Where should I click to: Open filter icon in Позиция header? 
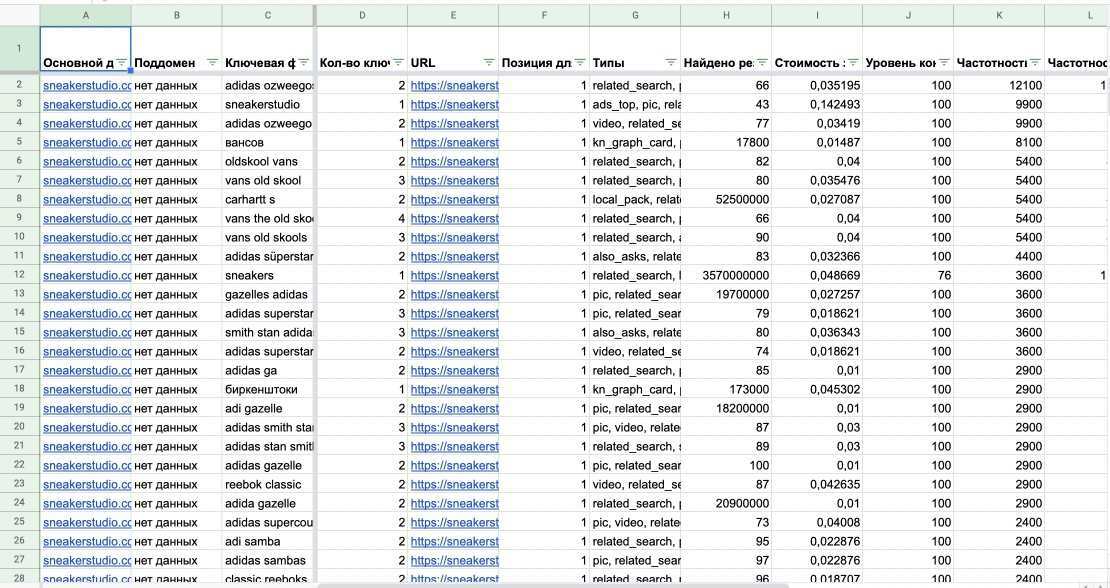(x=580, y=63)
